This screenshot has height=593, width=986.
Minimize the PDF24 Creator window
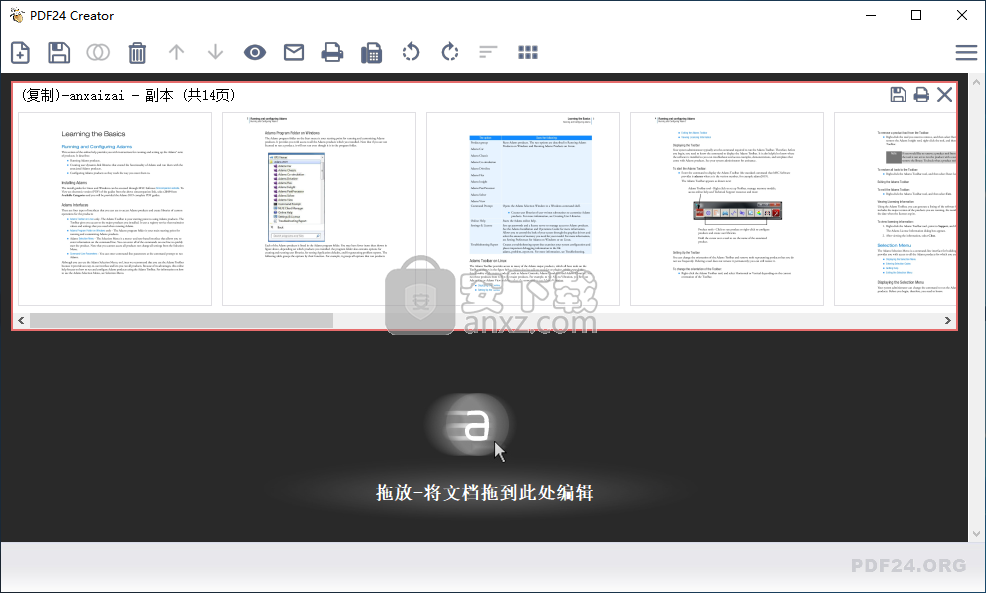coord(871,15)
